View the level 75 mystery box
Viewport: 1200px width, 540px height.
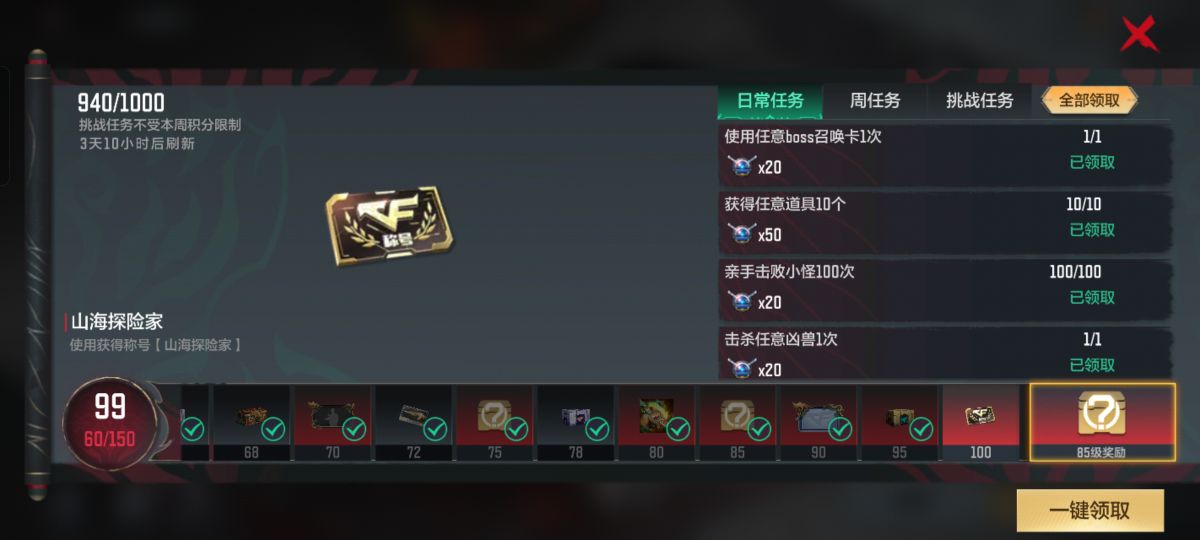(494, 424)
